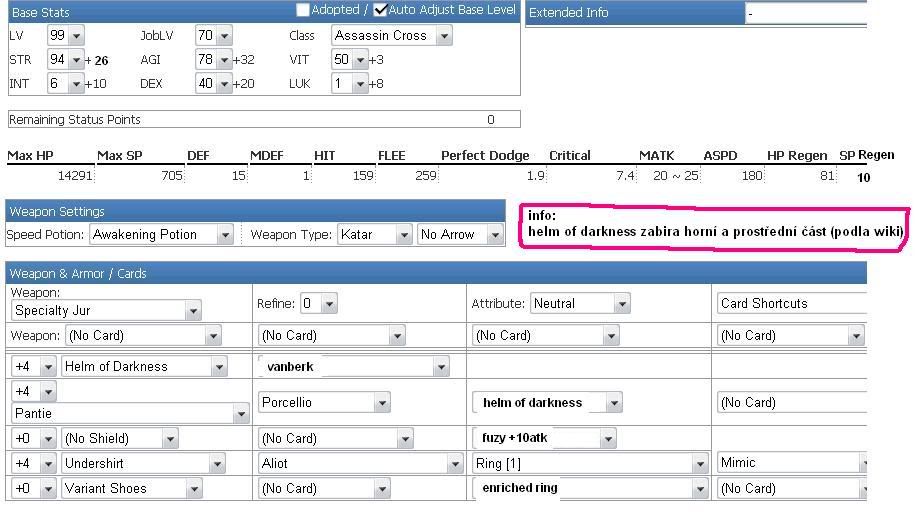This screenshot has height=512, width=915.
Task: Click the Extended Info input field
Action: coord(805,13)
